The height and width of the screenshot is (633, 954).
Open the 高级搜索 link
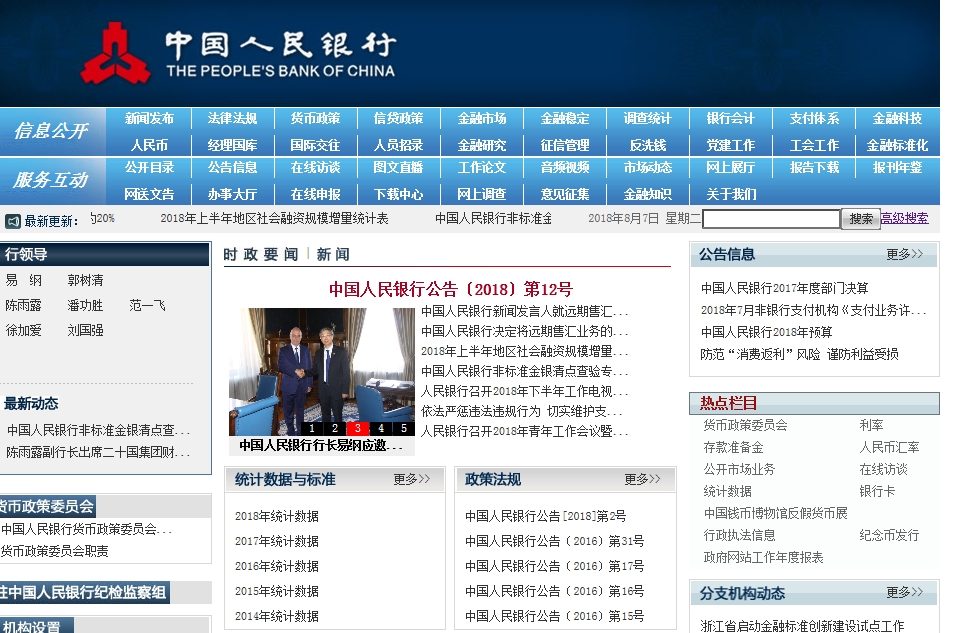tap(904, 218)
